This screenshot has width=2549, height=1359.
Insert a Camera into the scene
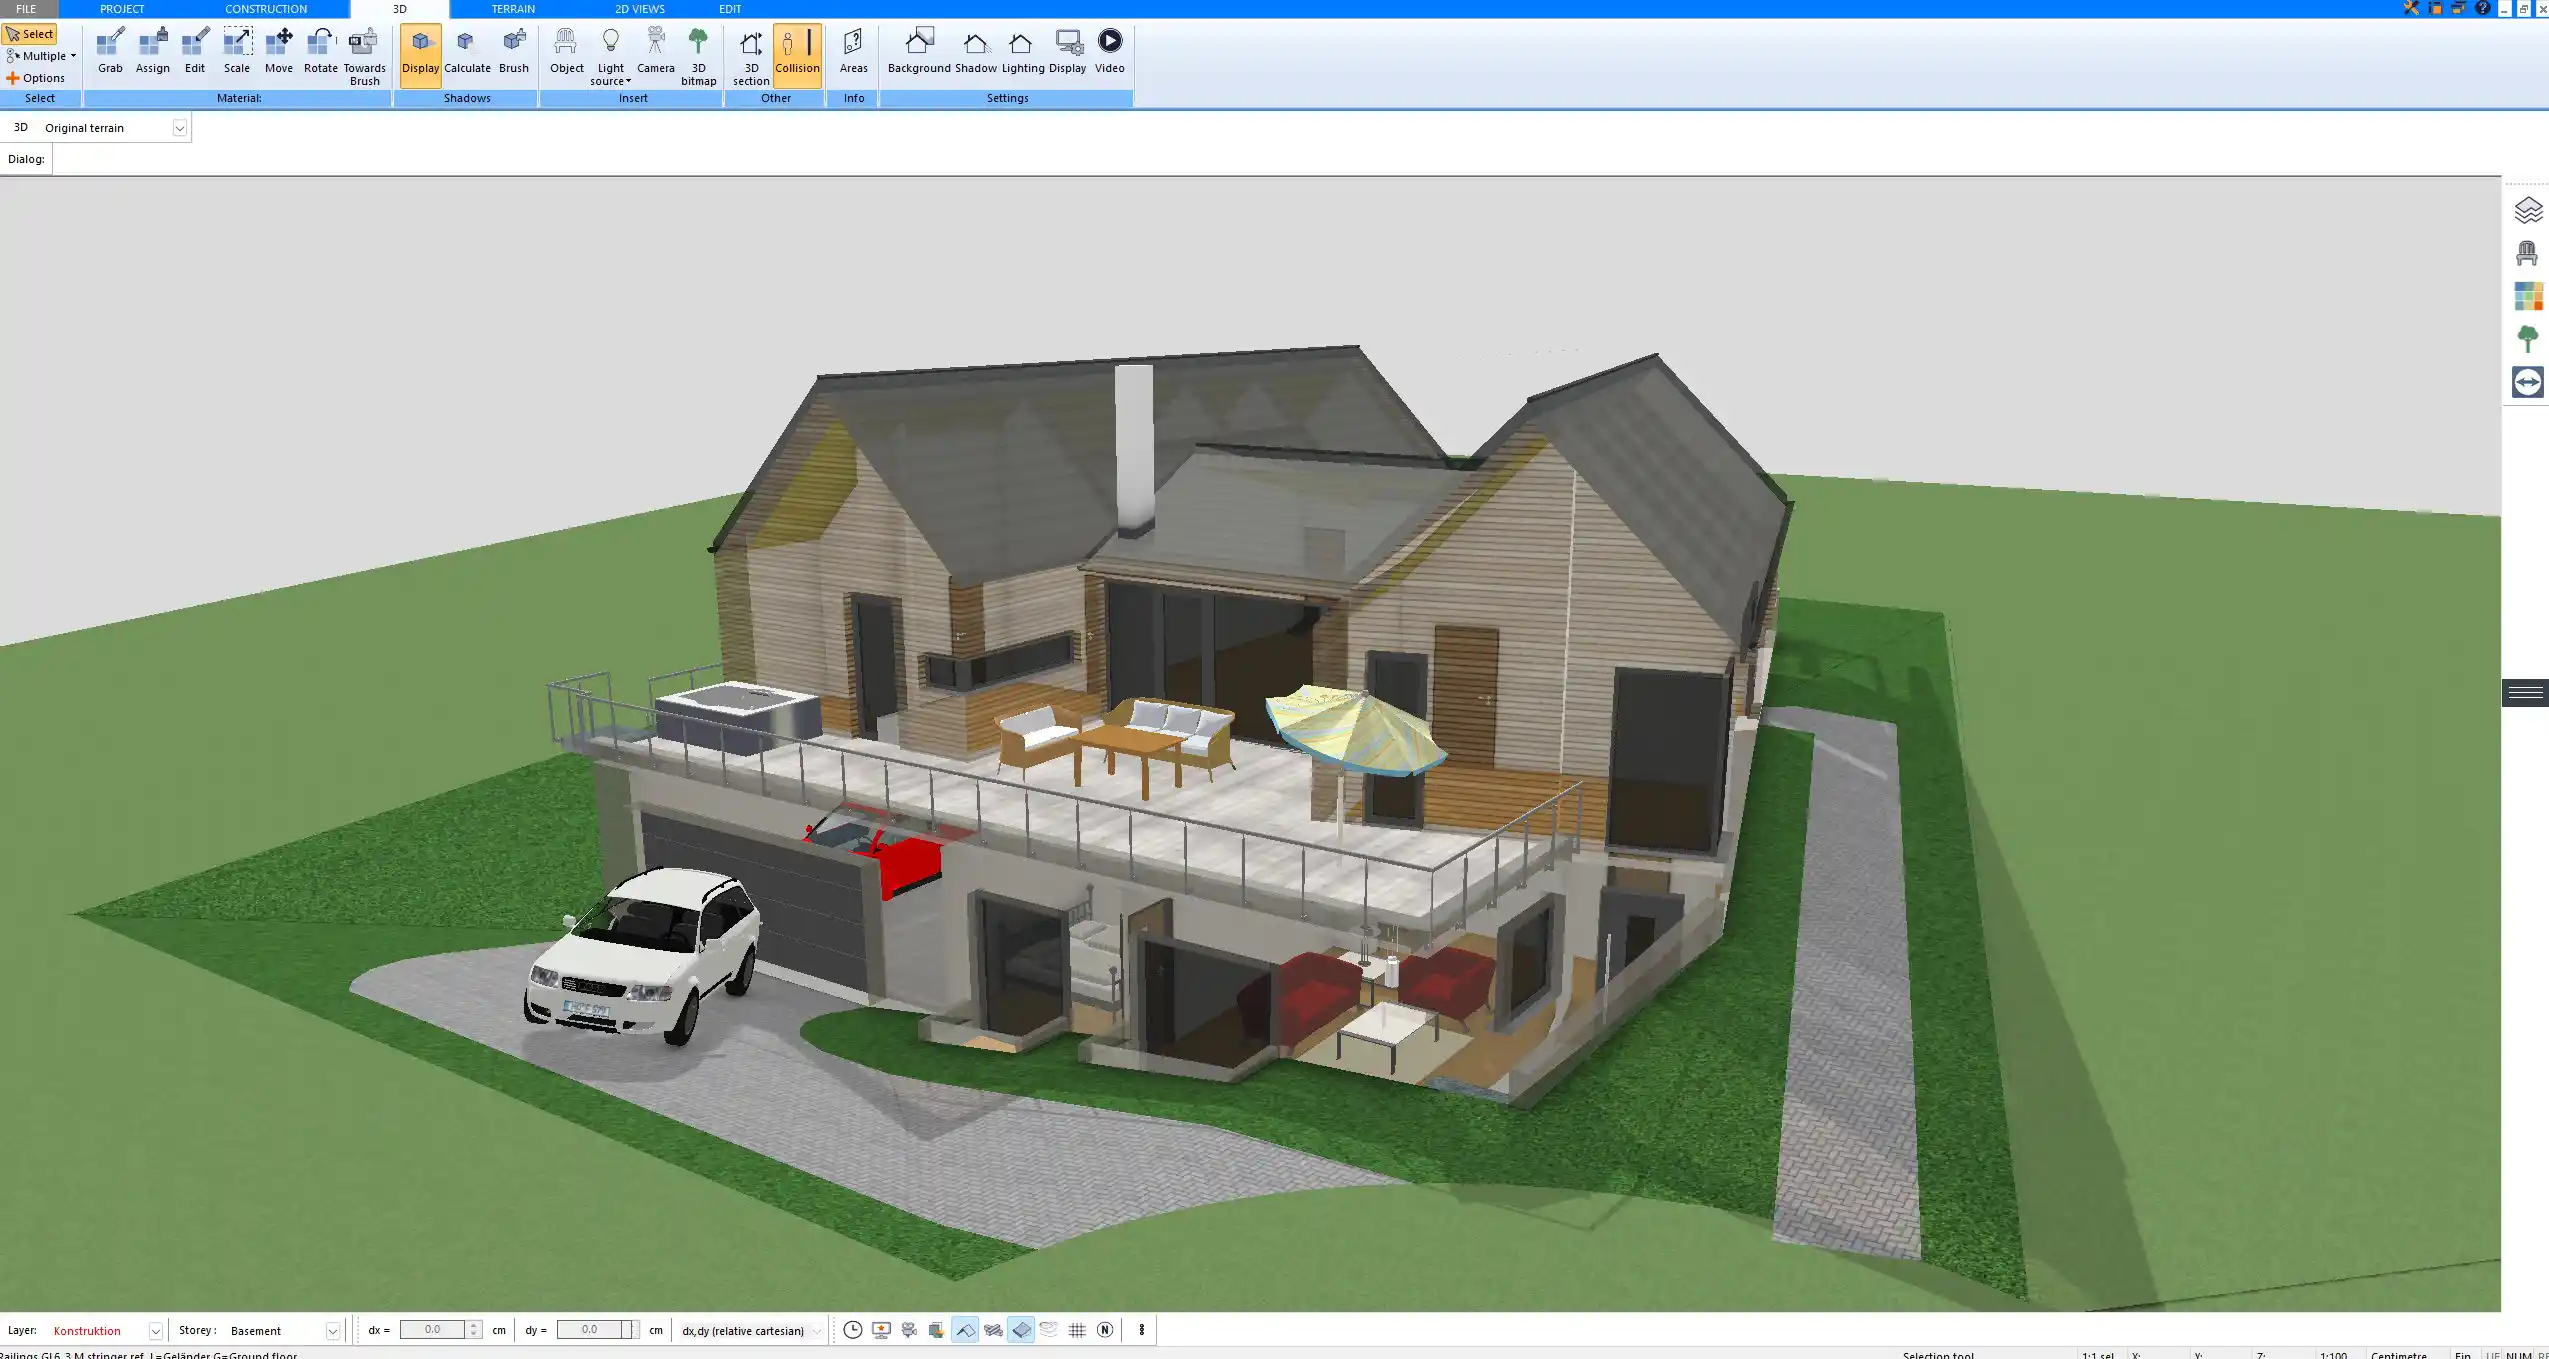click(655, 50)
